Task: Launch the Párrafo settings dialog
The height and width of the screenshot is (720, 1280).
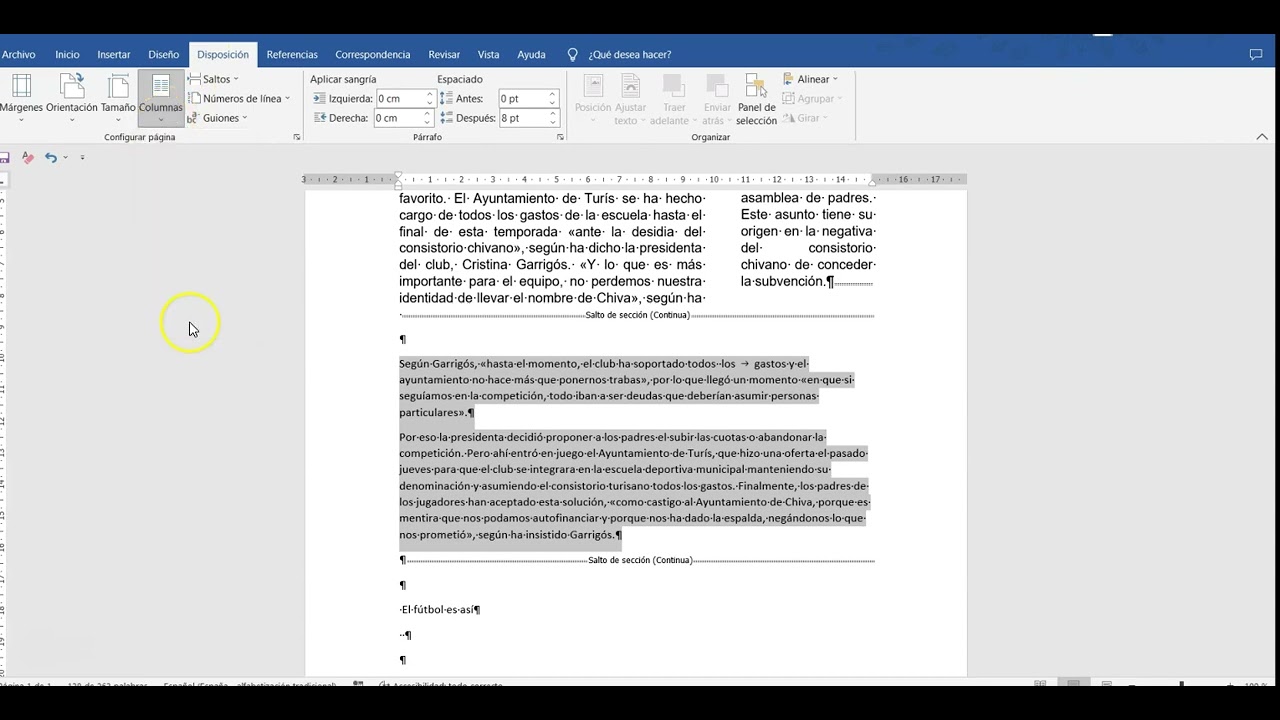Action: pyautogui.click(x=559, y=137)
